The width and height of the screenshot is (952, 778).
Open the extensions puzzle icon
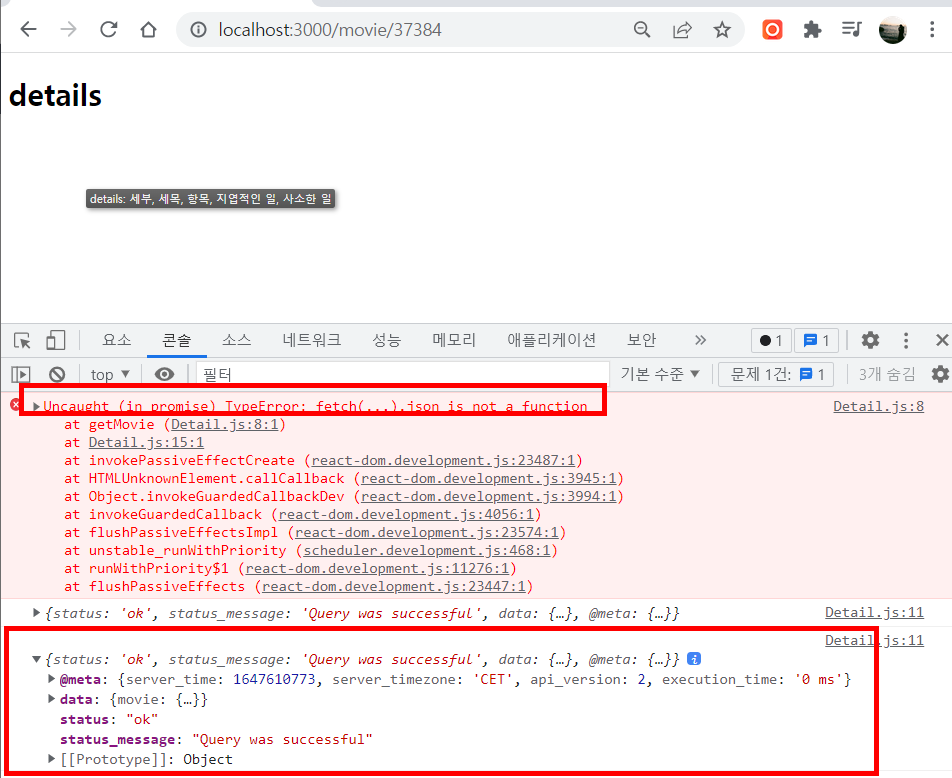pos(812,29)
